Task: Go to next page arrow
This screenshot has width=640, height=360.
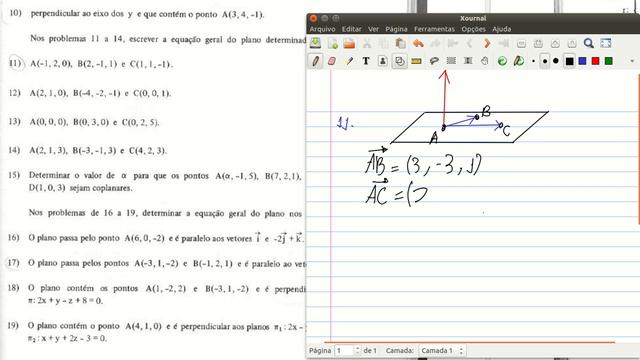Action: click(x=487, y=43)
